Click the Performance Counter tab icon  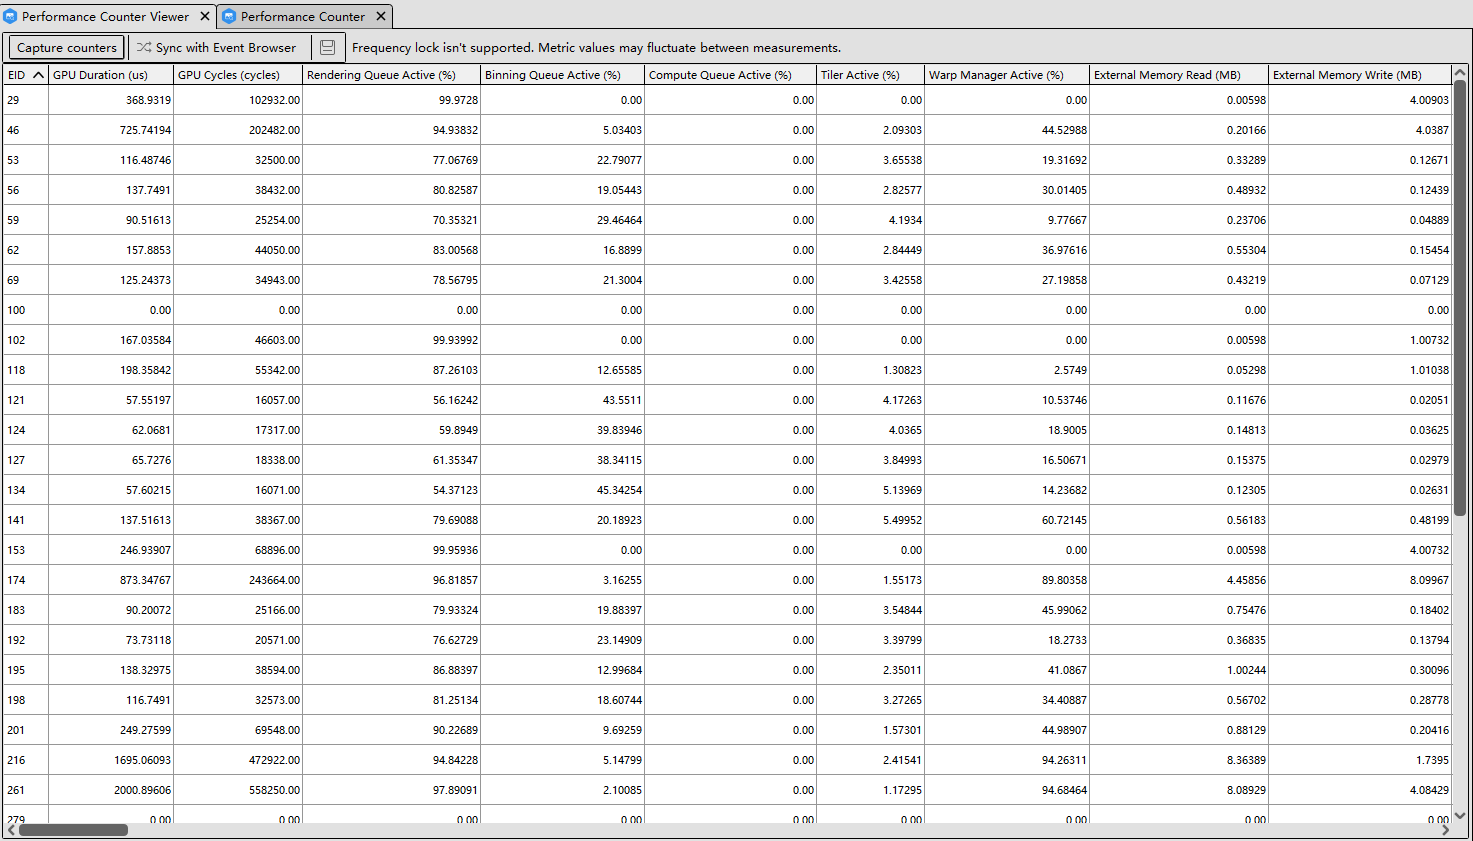[x=229, y=16]
